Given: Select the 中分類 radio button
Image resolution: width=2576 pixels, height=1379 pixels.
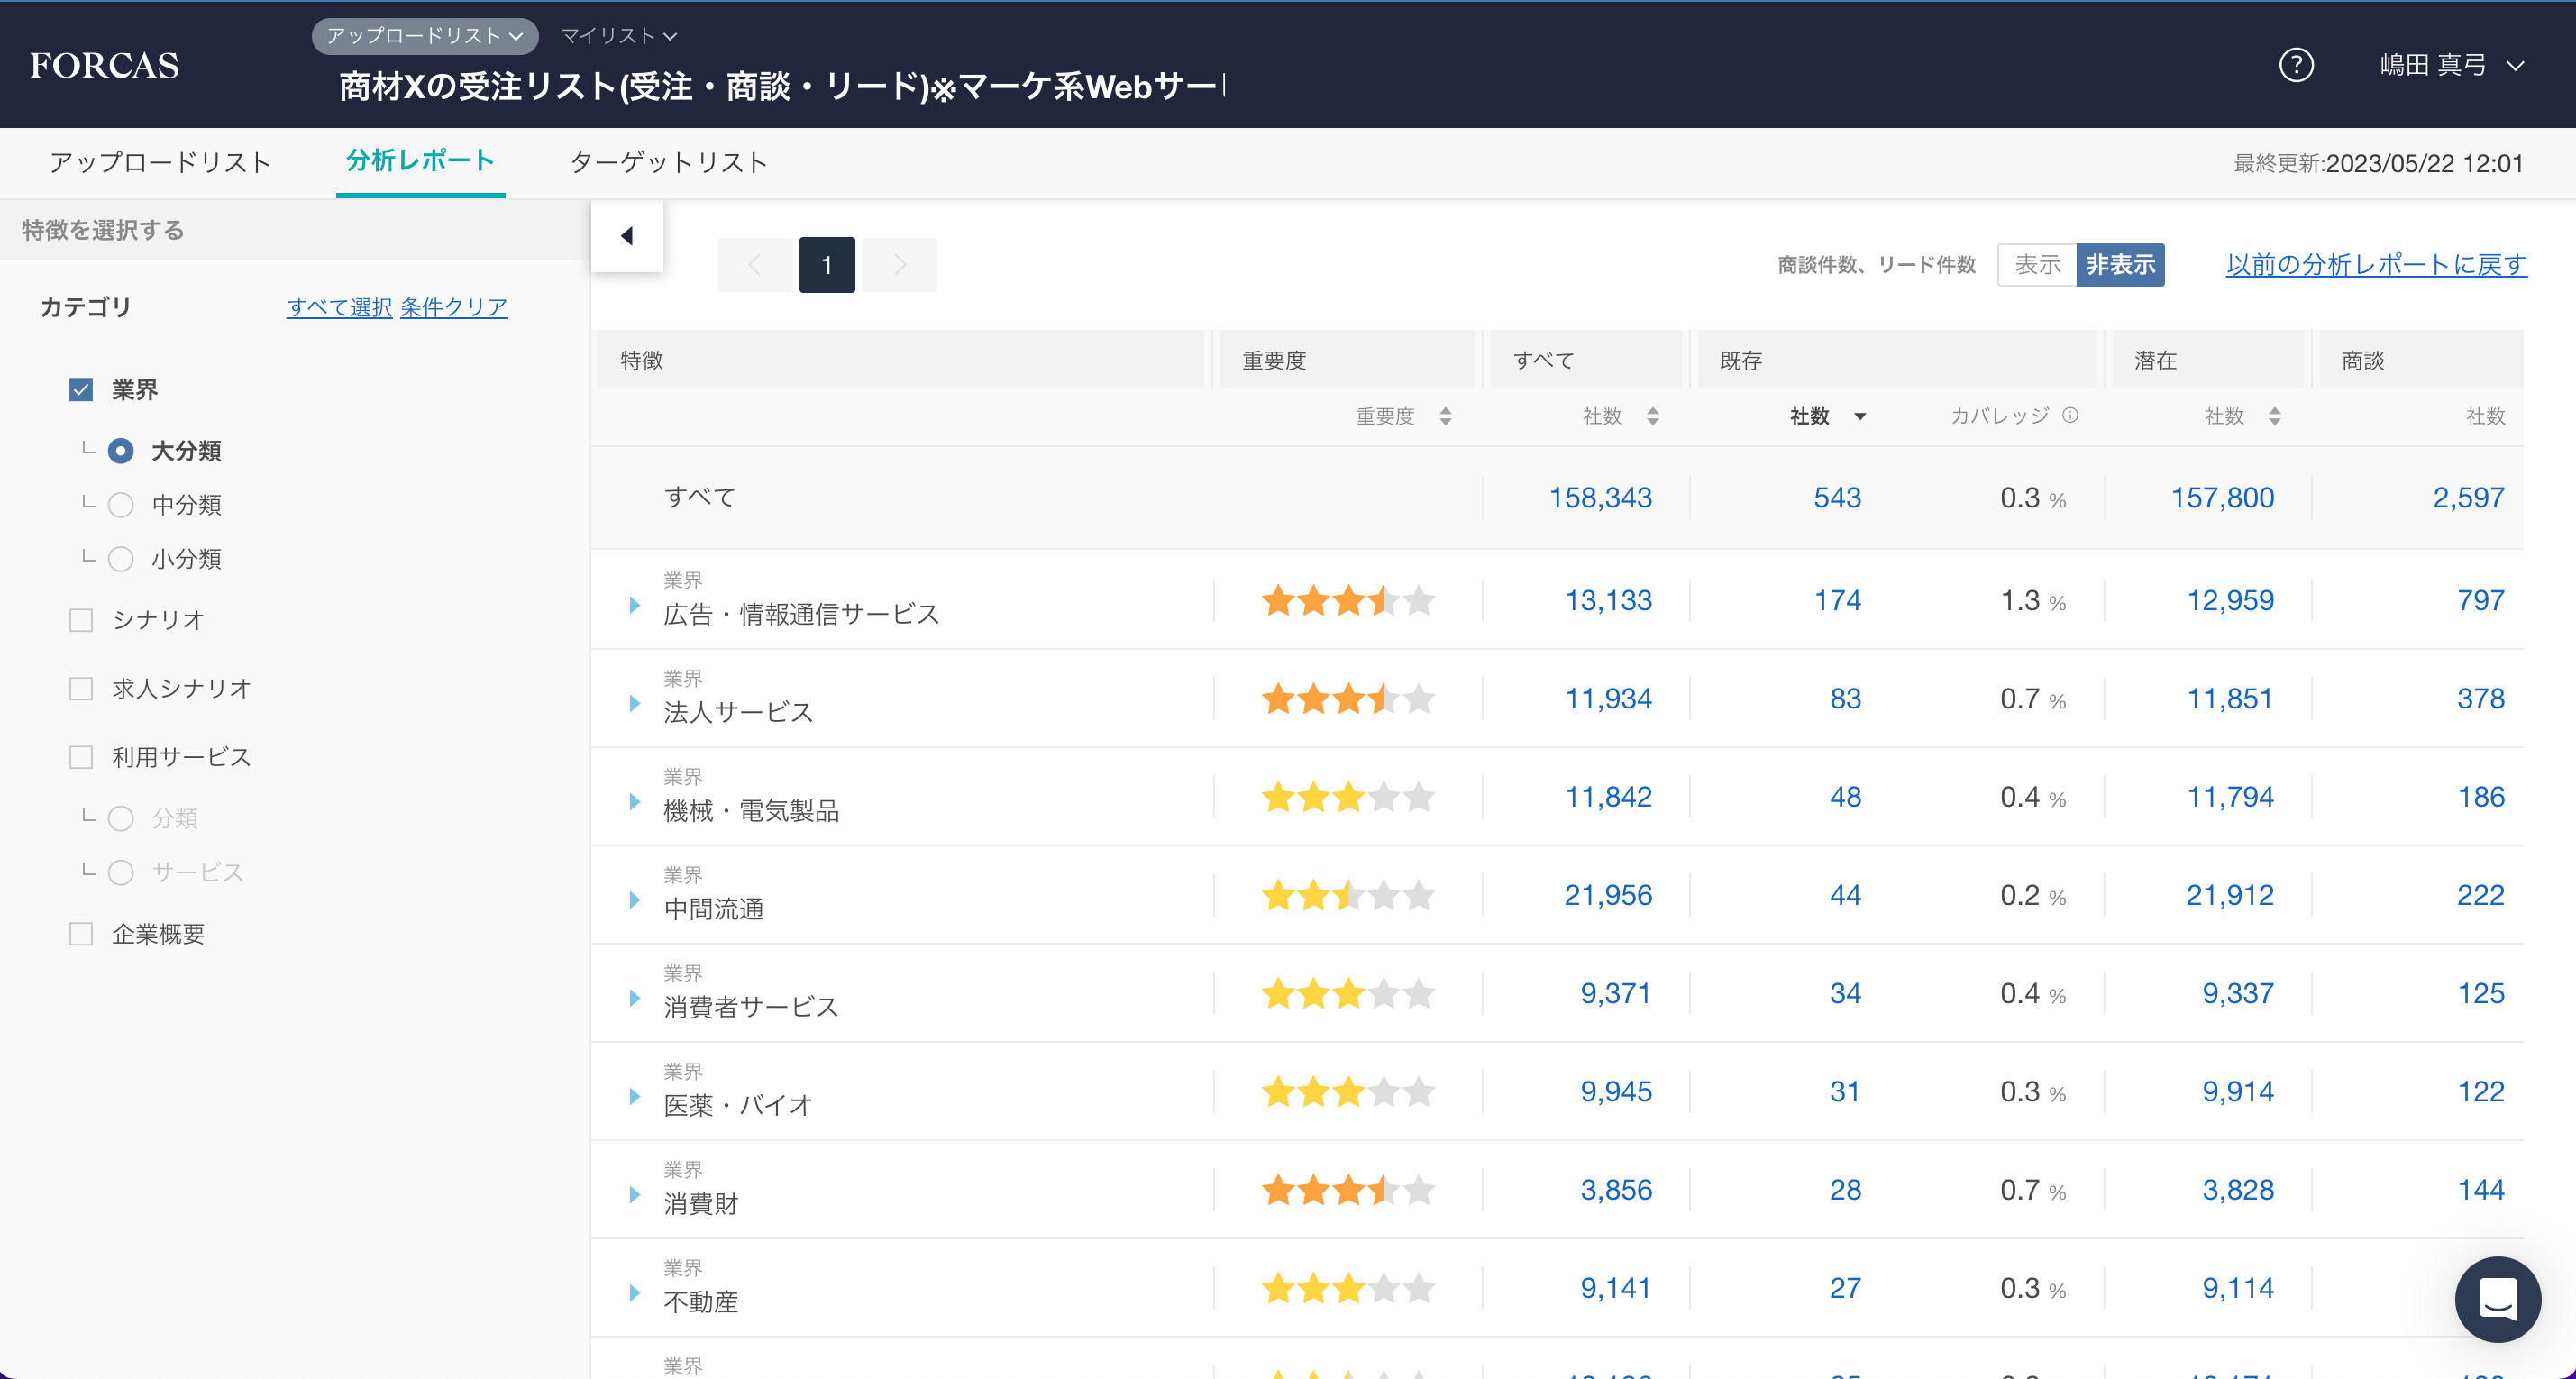Looking at the screenshot, I should 121,505.
